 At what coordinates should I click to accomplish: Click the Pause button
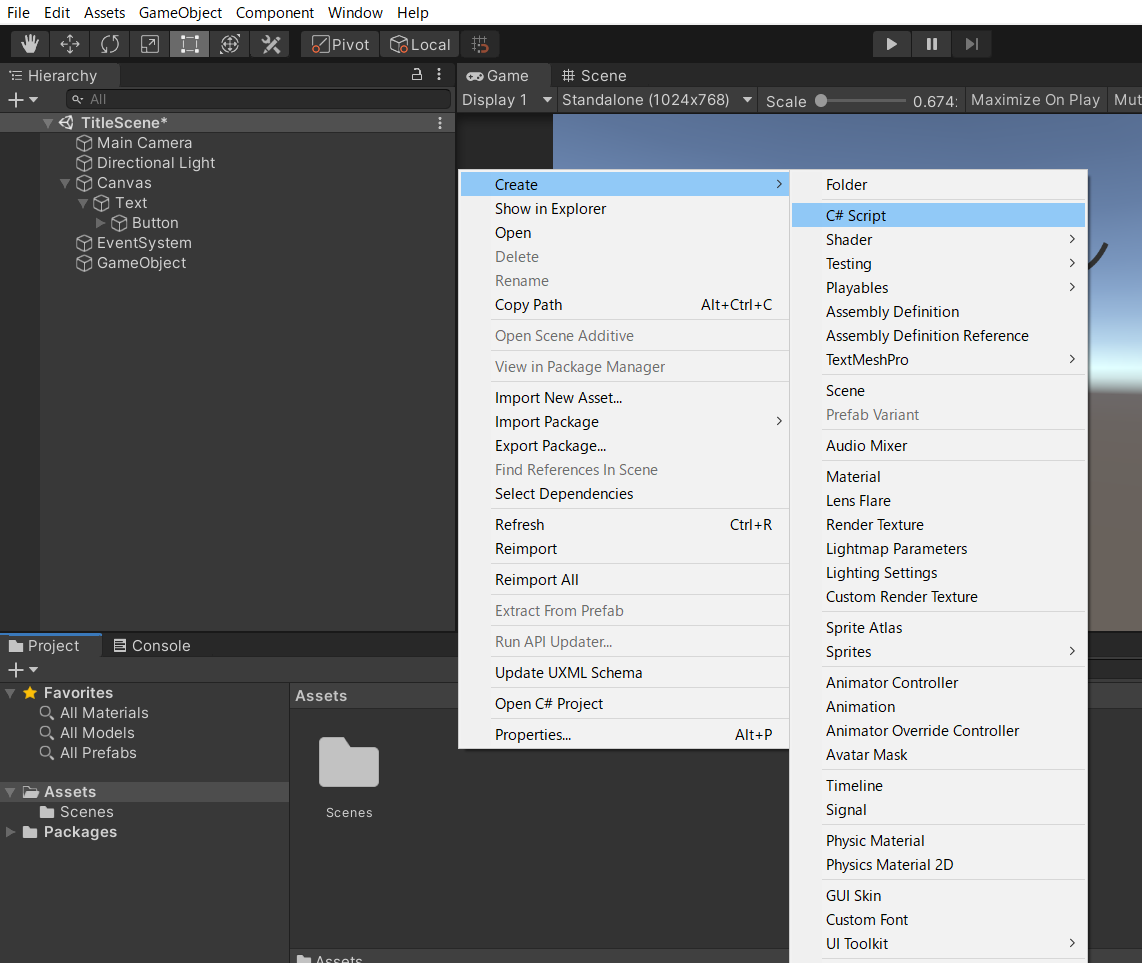pos(932,44)
